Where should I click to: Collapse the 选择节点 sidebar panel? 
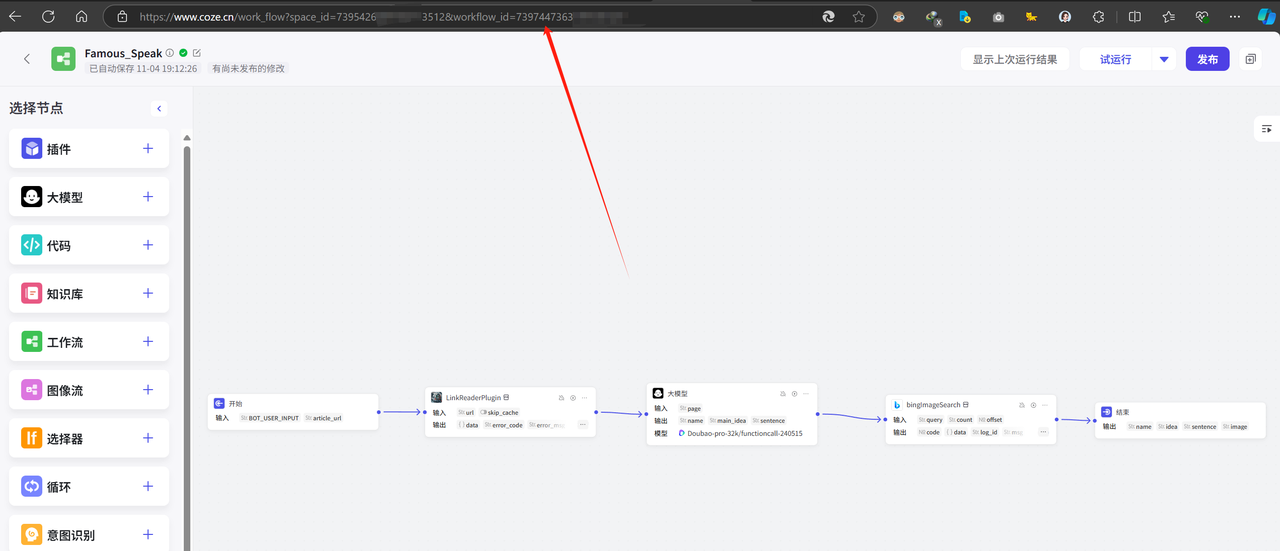coord(159,108)
